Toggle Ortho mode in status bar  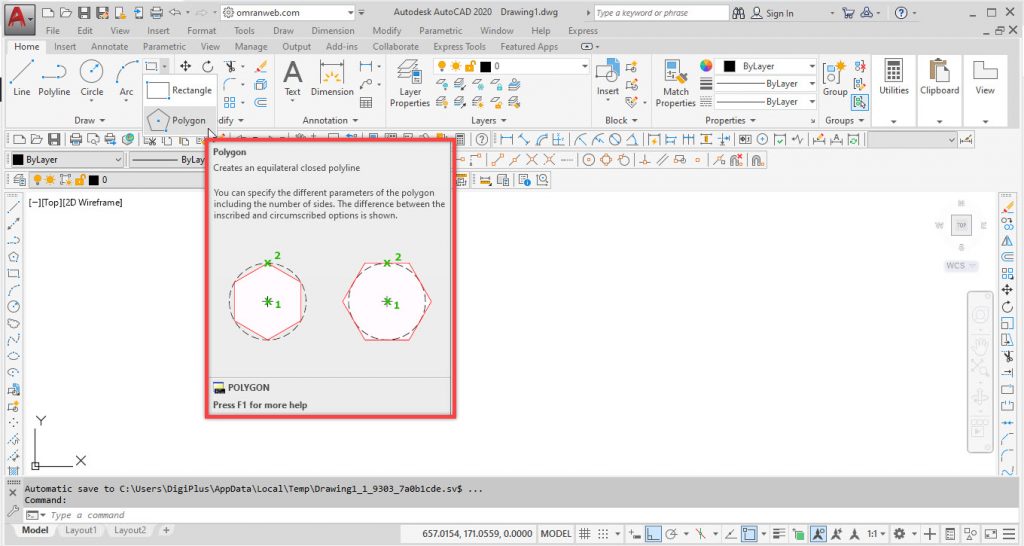point(653,534)
